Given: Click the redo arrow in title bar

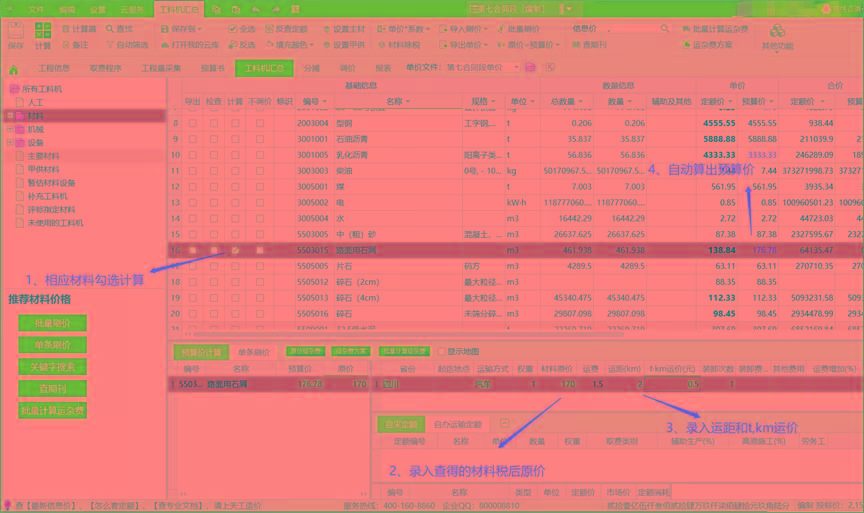Looking at the screenshot, I should click(x=276, y=9).
